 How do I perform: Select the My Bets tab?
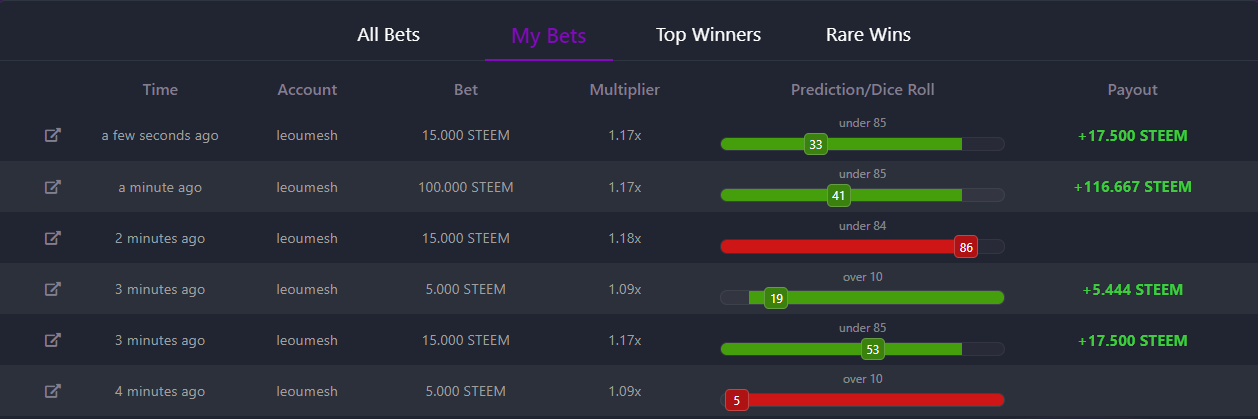coord(548,36)
